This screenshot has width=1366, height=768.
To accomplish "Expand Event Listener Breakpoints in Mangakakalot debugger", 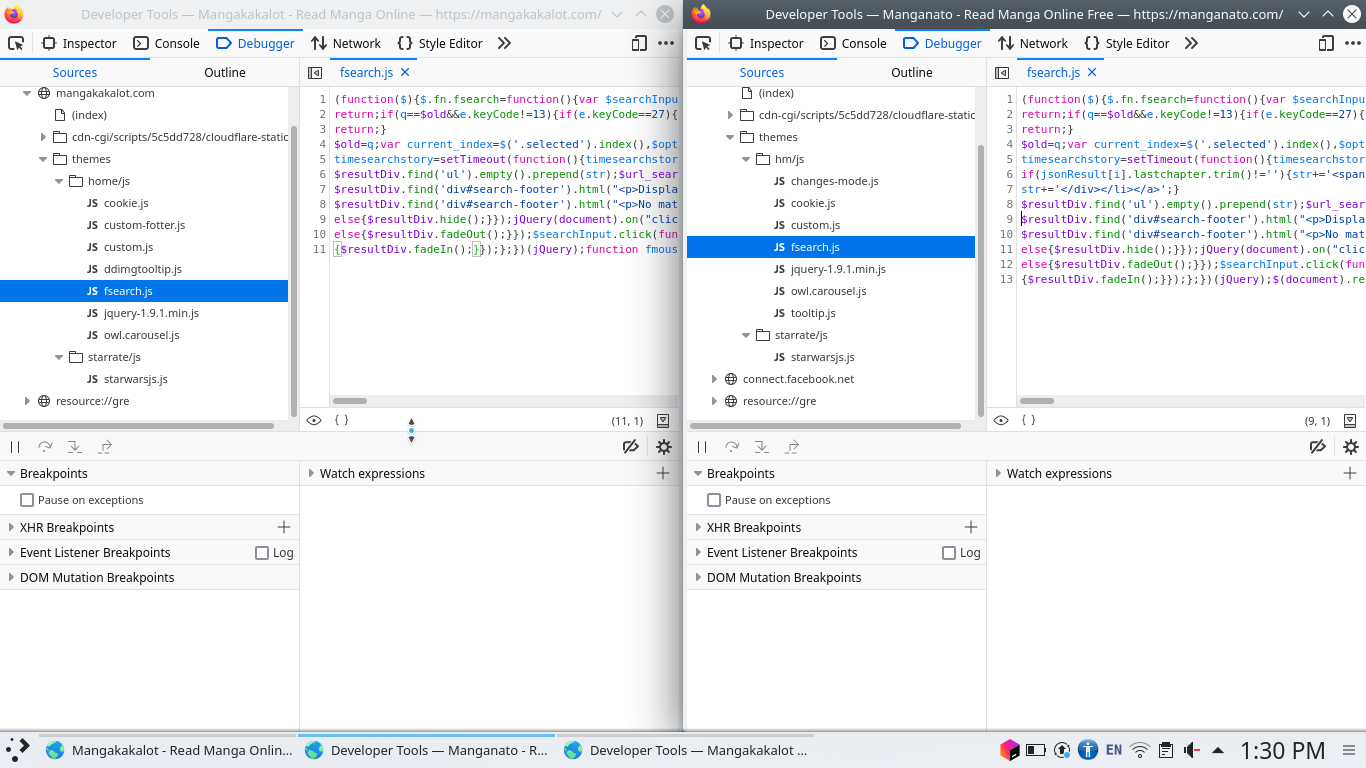I will (x=11, y=553).
